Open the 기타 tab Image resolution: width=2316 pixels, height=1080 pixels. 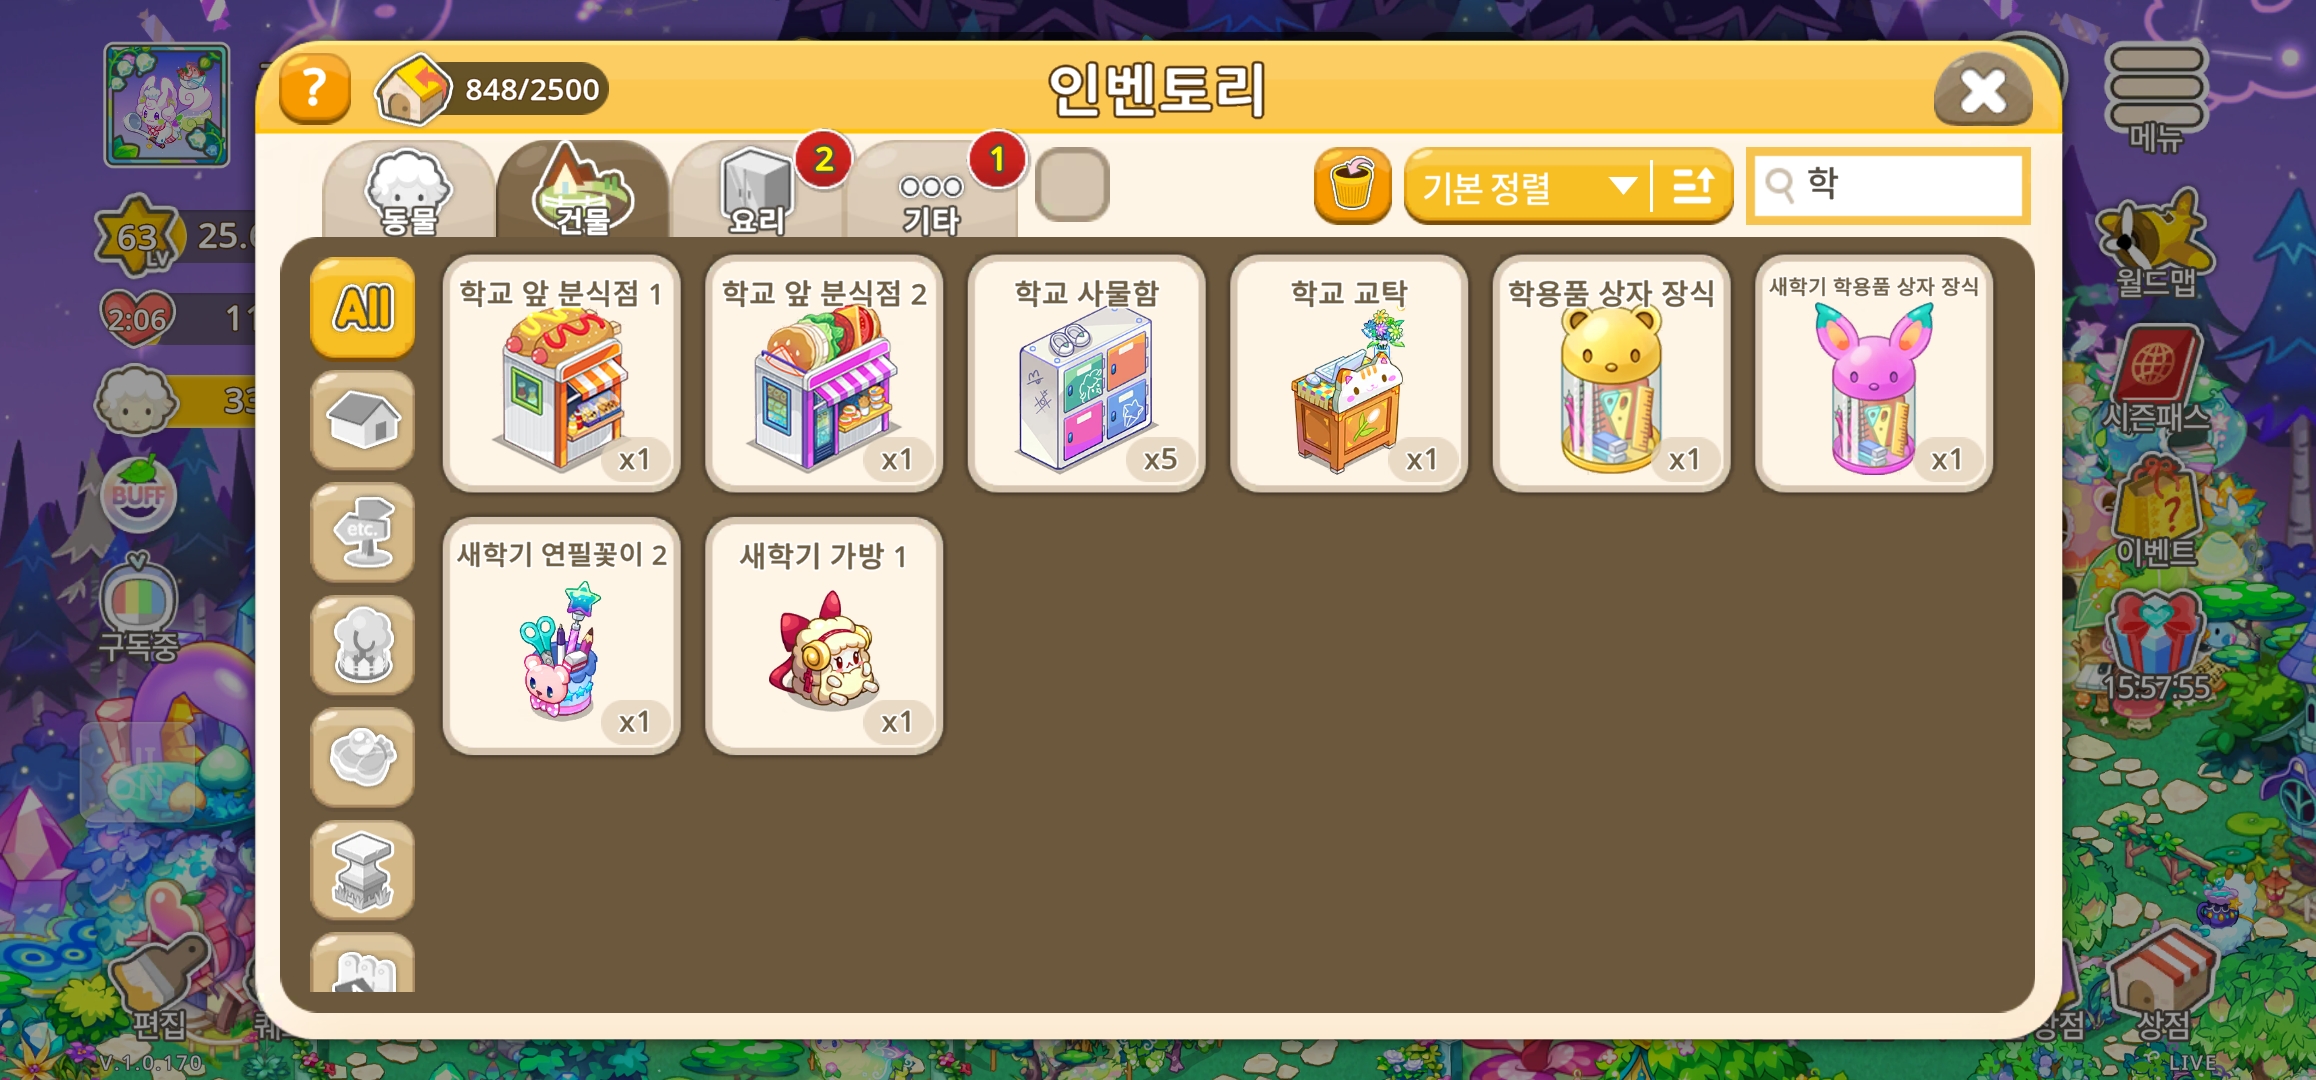[x=931, y=191]
